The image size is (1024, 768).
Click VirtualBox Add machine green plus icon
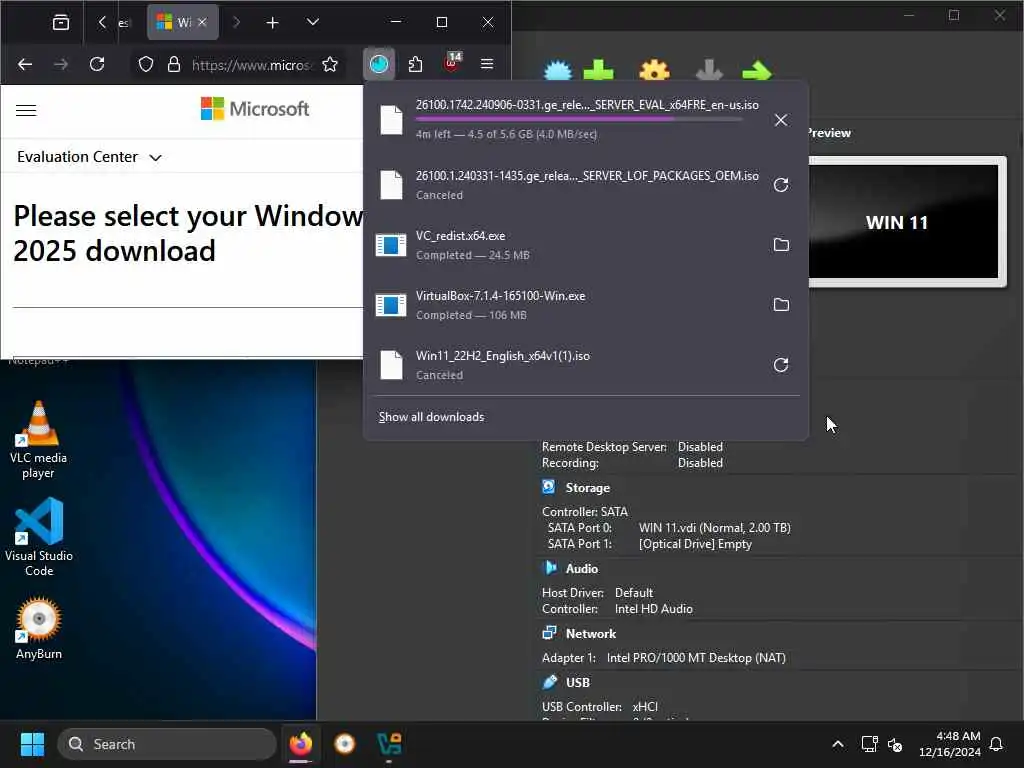point(598,70)
